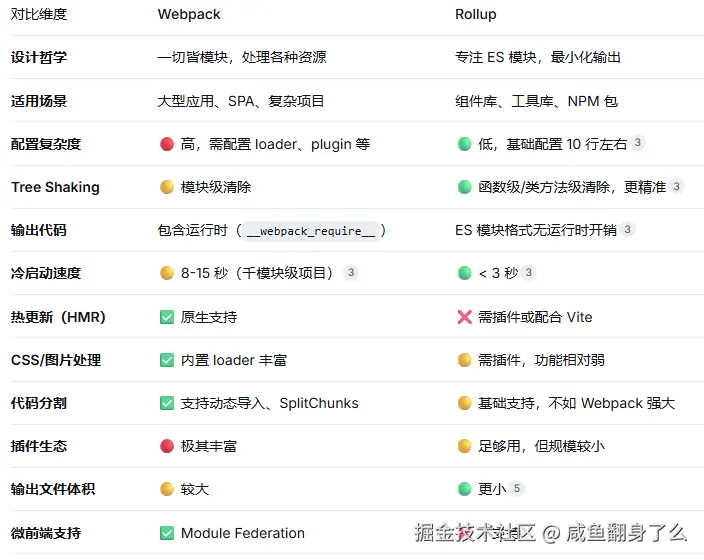Screen dimensions: 704x560
Task: Click text 内置 loader 丰富
Action: 233,360
